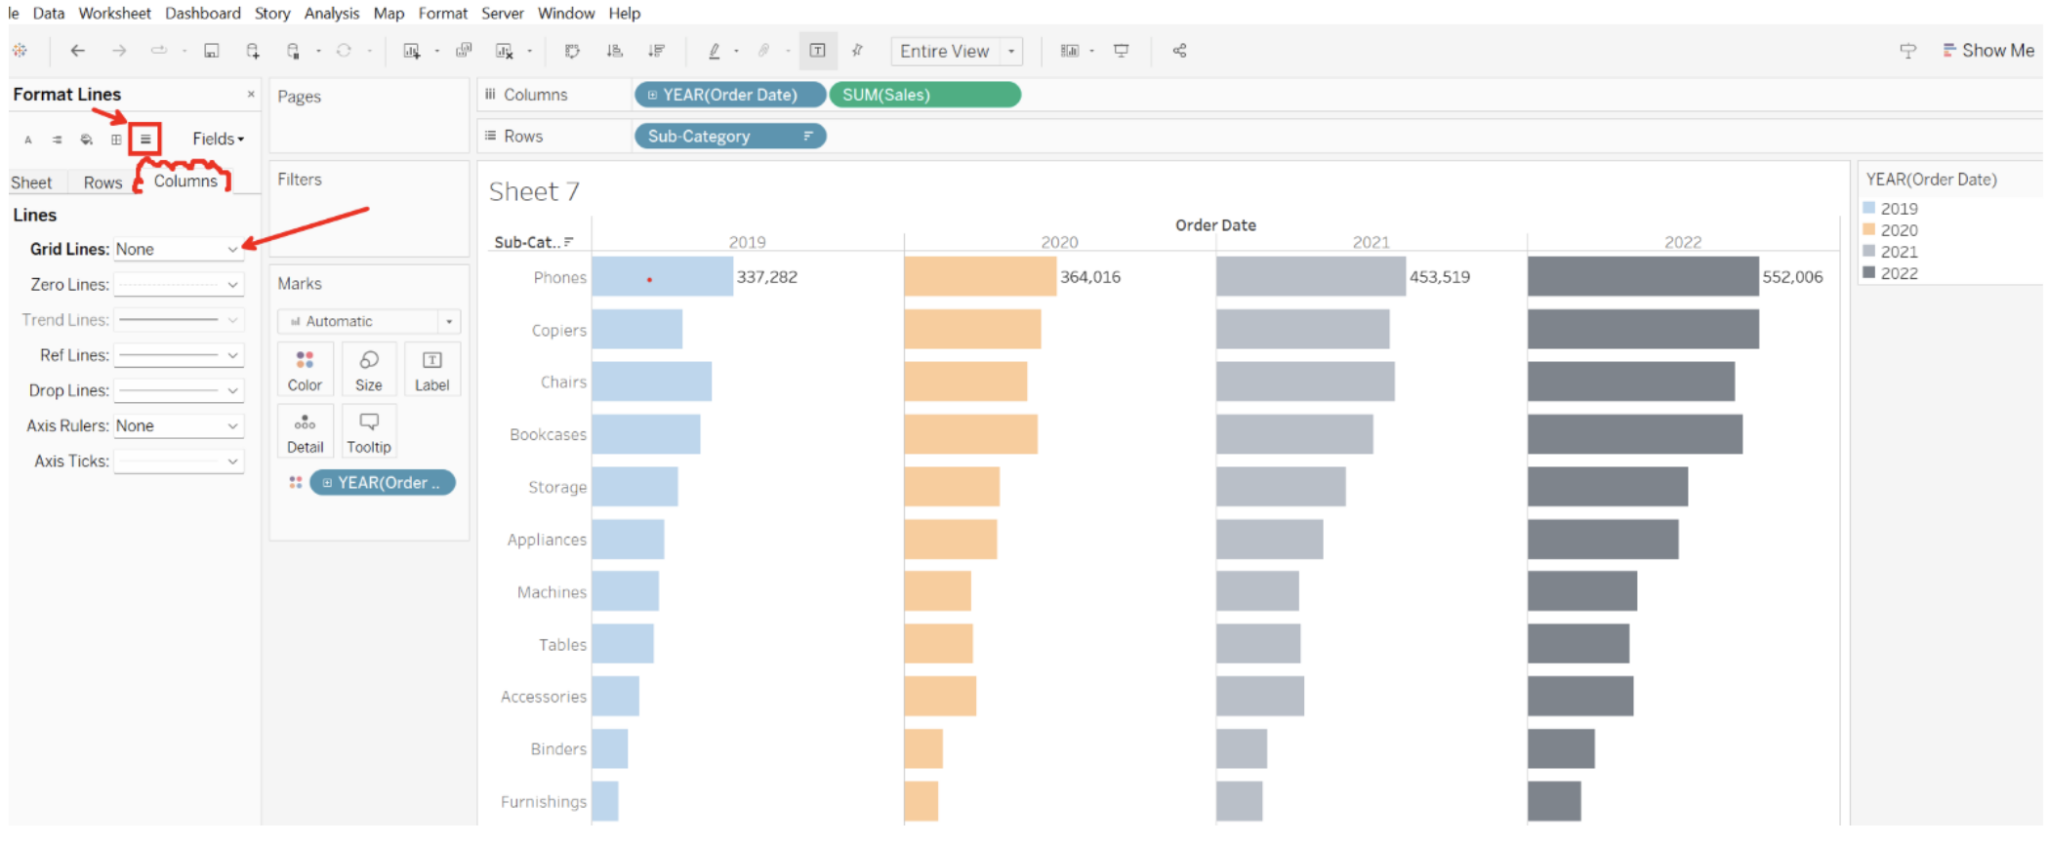
Task: Toggle Show Mark Labels toolbar button
Action: (817, 51)
